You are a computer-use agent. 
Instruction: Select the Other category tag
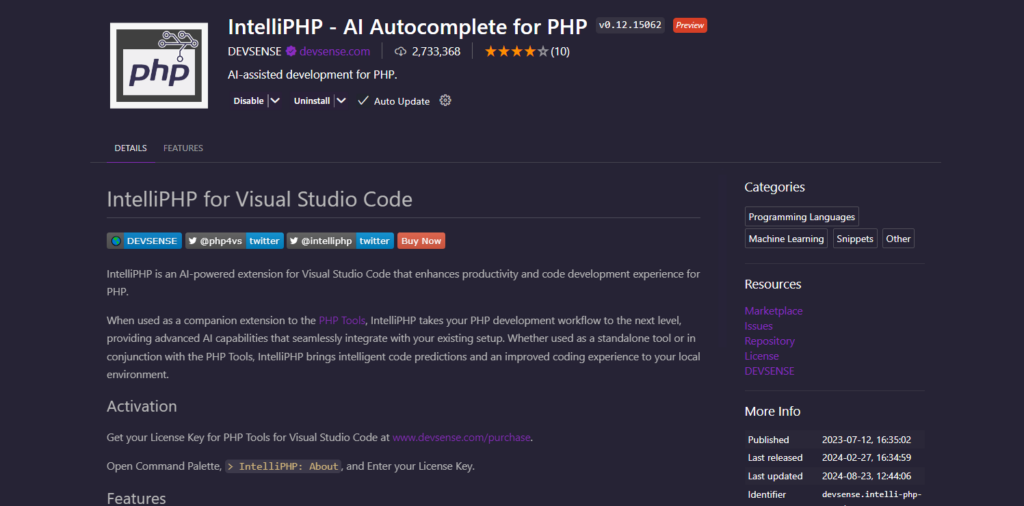pyautogui.click(x=898, y=238)
